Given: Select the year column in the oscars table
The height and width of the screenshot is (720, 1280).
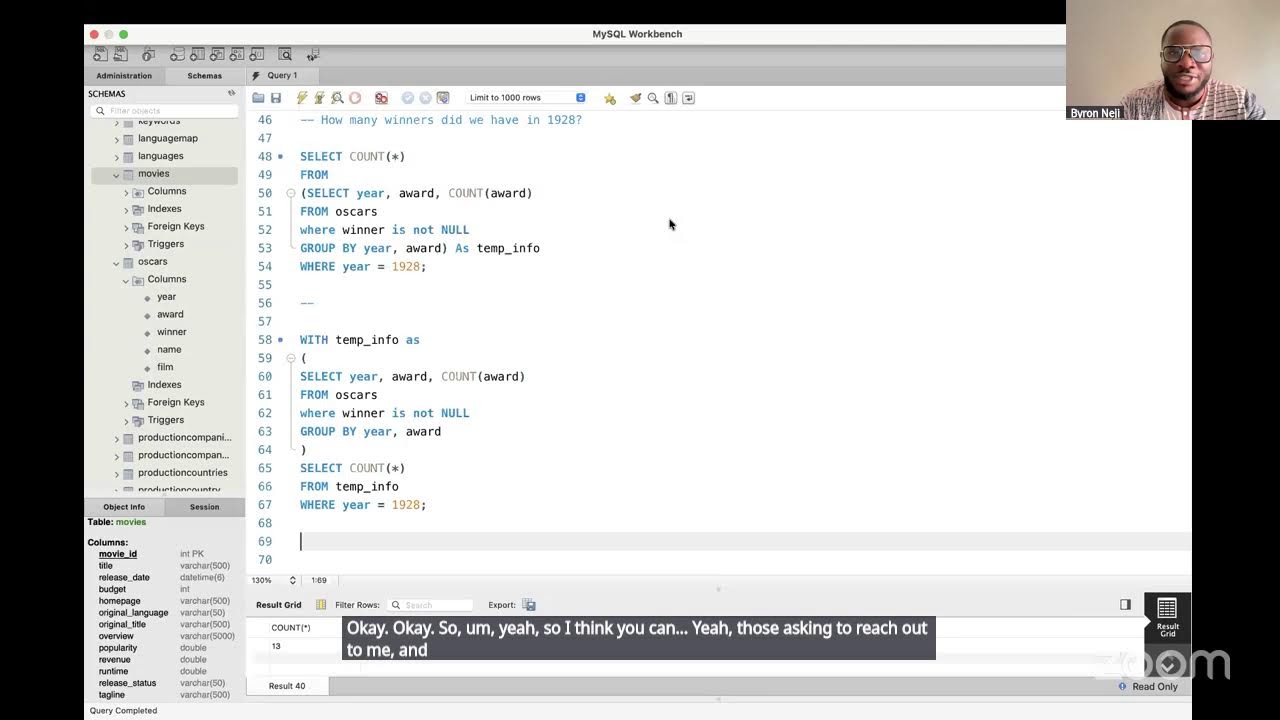Looking at the screenshot, I should 166,297.
